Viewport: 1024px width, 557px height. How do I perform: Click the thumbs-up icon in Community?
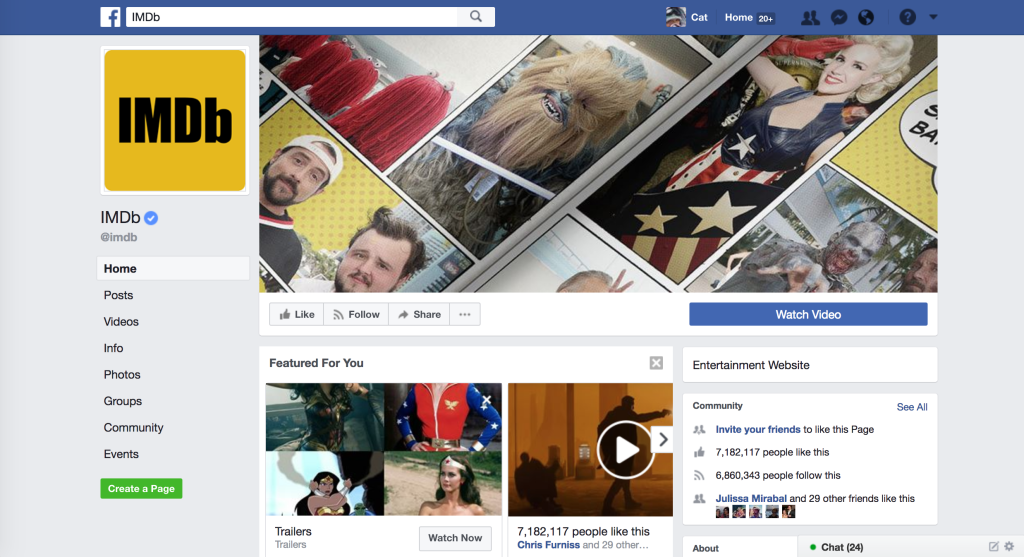pos(699,452)
